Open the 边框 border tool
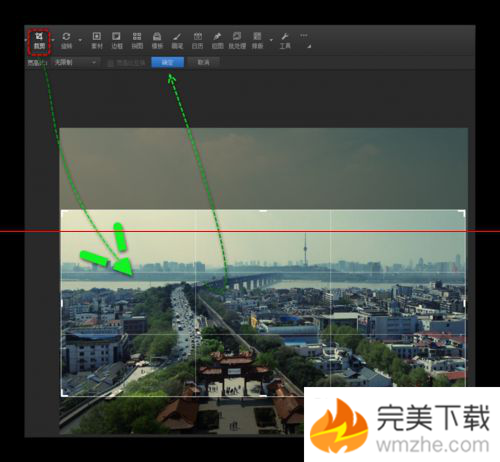Screen dimensions: 500x462 [x=117, y=41]
